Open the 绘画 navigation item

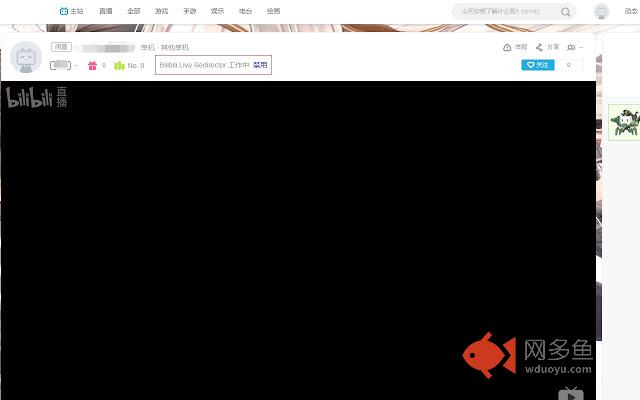pyautogui.click(x=273, y=11)
